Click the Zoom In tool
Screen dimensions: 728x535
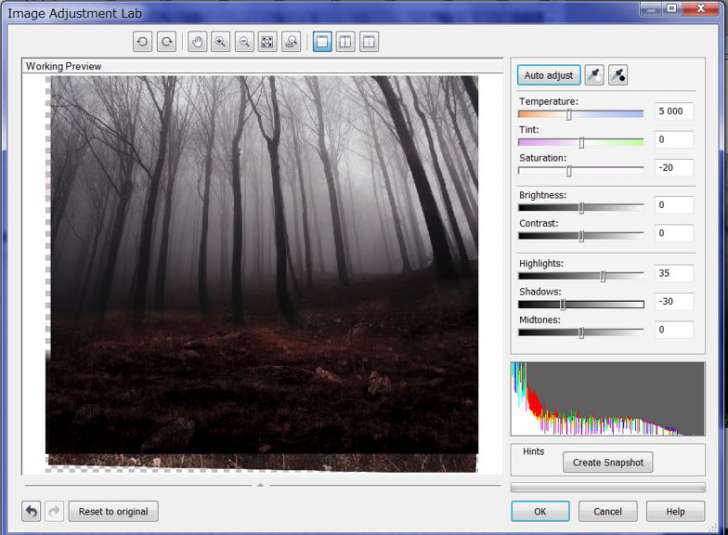tap(221, 42)
